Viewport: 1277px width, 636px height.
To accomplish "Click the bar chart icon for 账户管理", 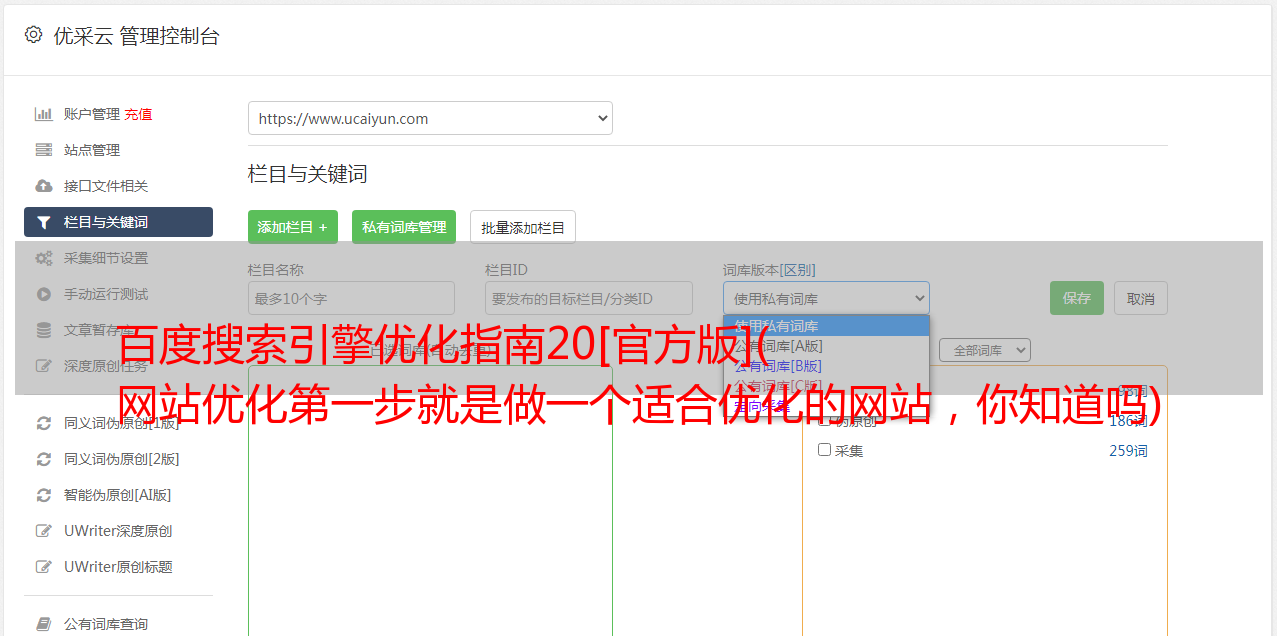I will [x=43, y=114].
